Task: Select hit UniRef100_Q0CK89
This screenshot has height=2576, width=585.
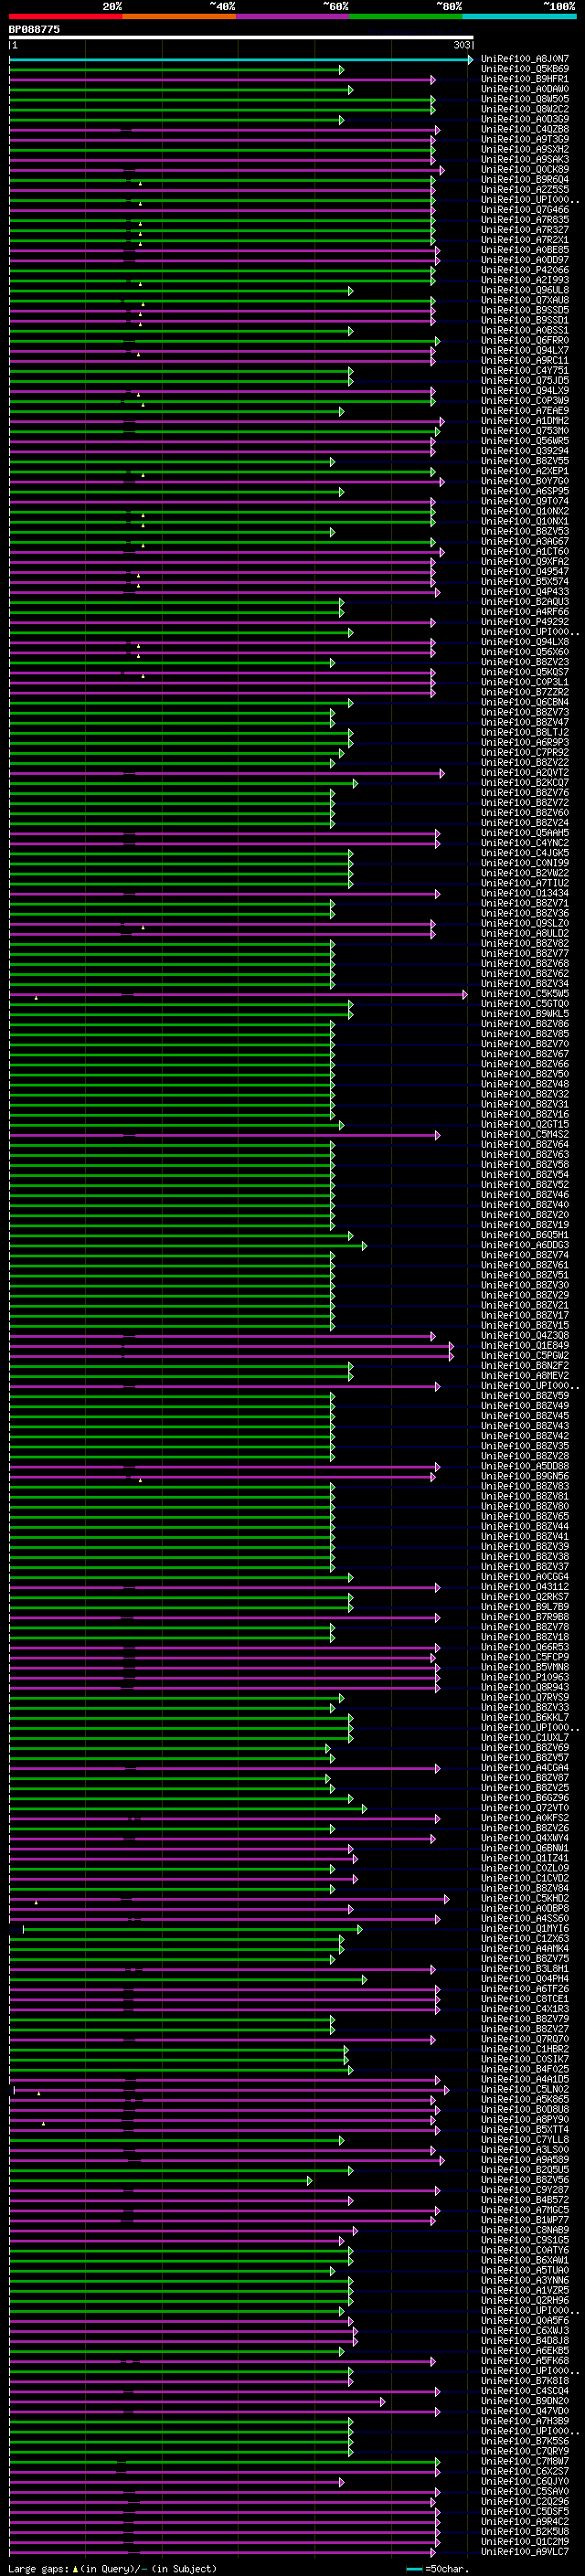Action: pyautogui.click(x=524, y=170)
